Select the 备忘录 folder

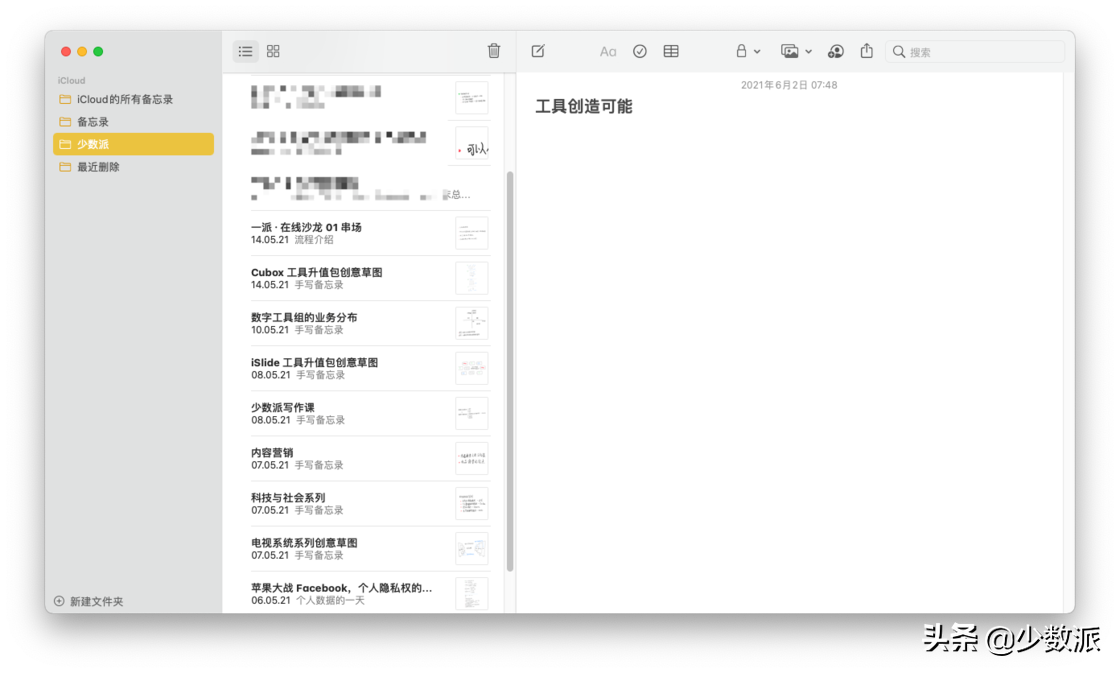coord(90,121)
